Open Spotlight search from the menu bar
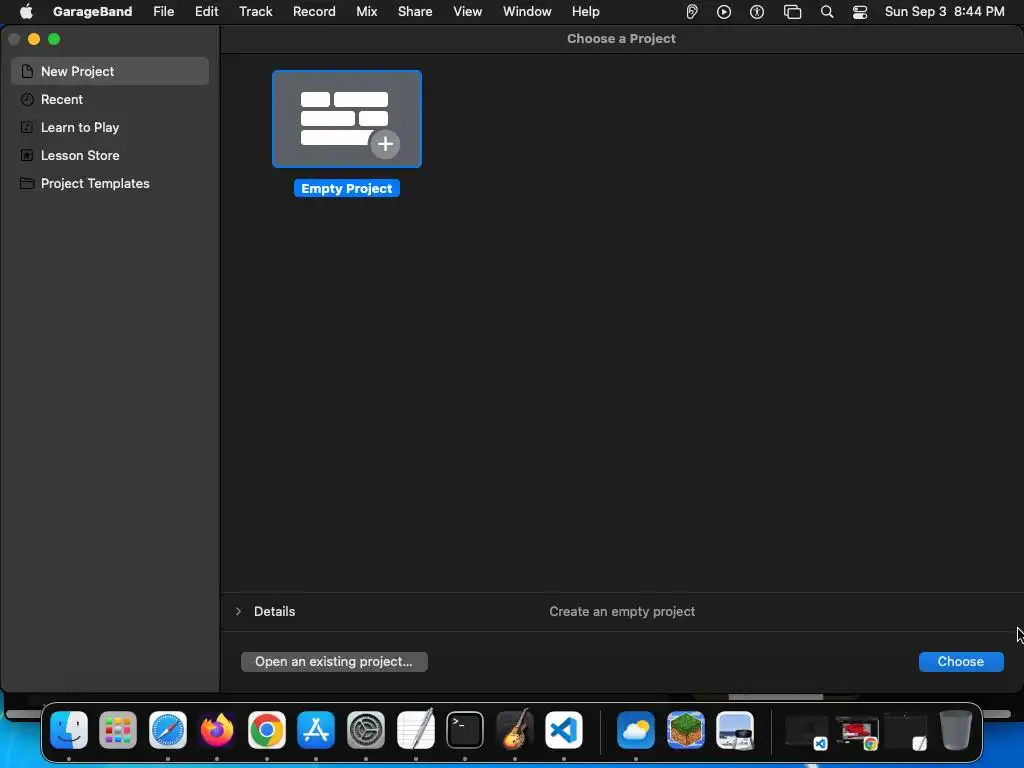Screen dimensions: 1024x768 coord(827,12)
